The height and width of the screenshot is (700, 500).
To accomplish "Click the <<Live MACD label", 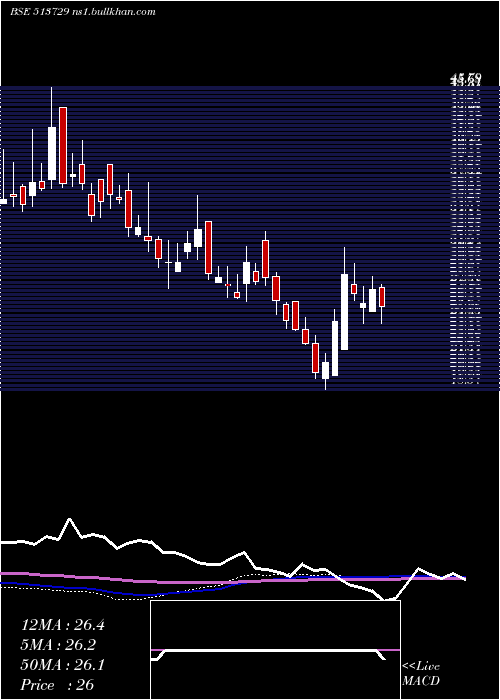I will pyautogui.click(x=421, y=673).
